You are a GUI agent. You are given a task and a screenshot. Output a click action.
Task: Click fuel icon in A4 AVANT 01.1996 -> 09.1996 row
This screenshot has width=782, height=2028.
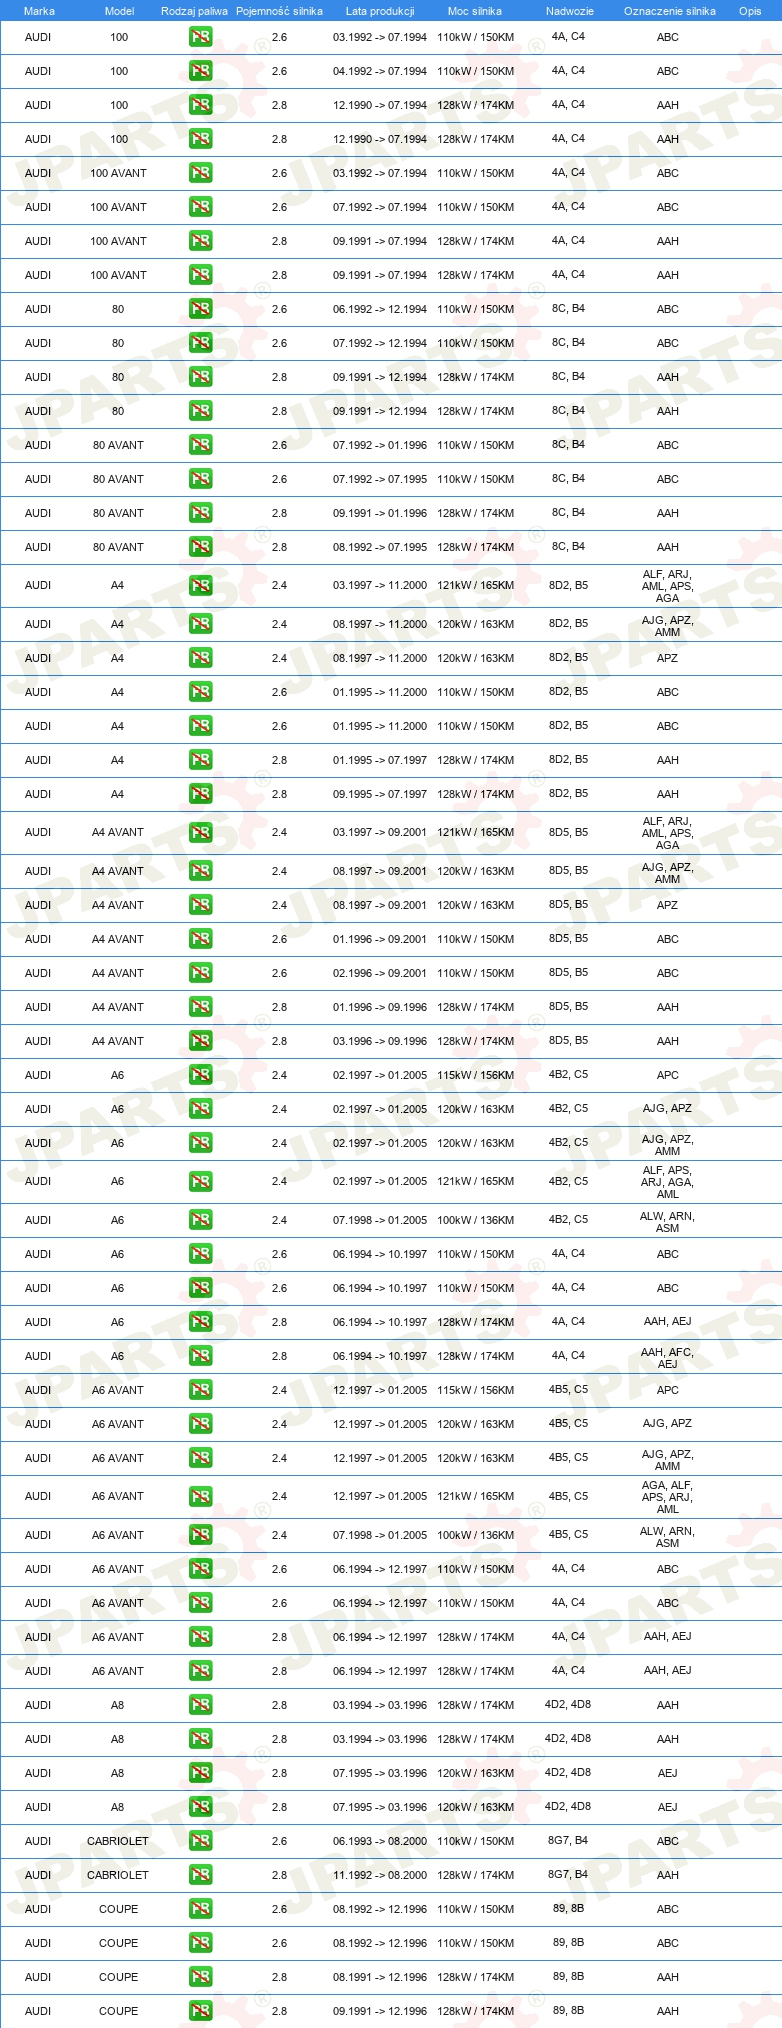pyautogui.click(x=200, y=1007)
